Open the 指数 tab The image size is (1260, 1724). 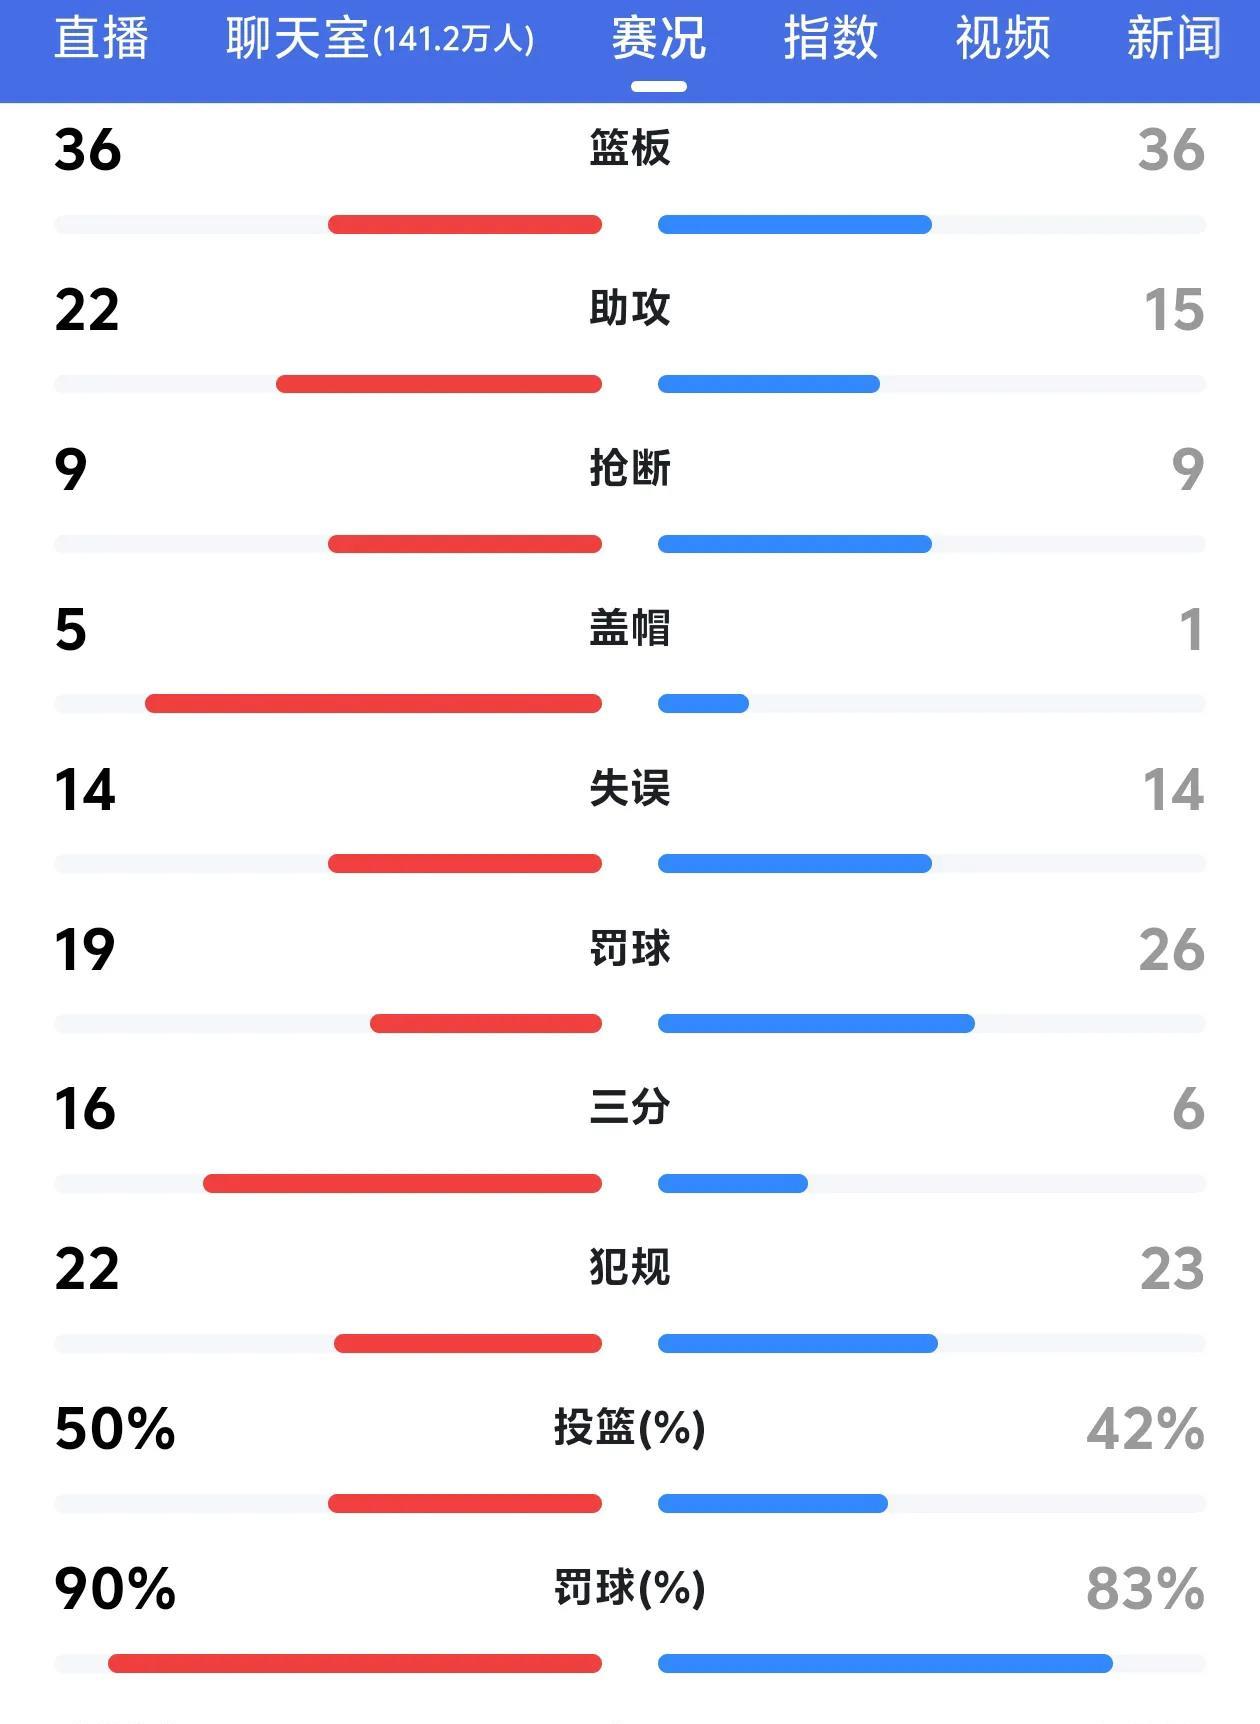pyautogui.click(x=830, y=39)
